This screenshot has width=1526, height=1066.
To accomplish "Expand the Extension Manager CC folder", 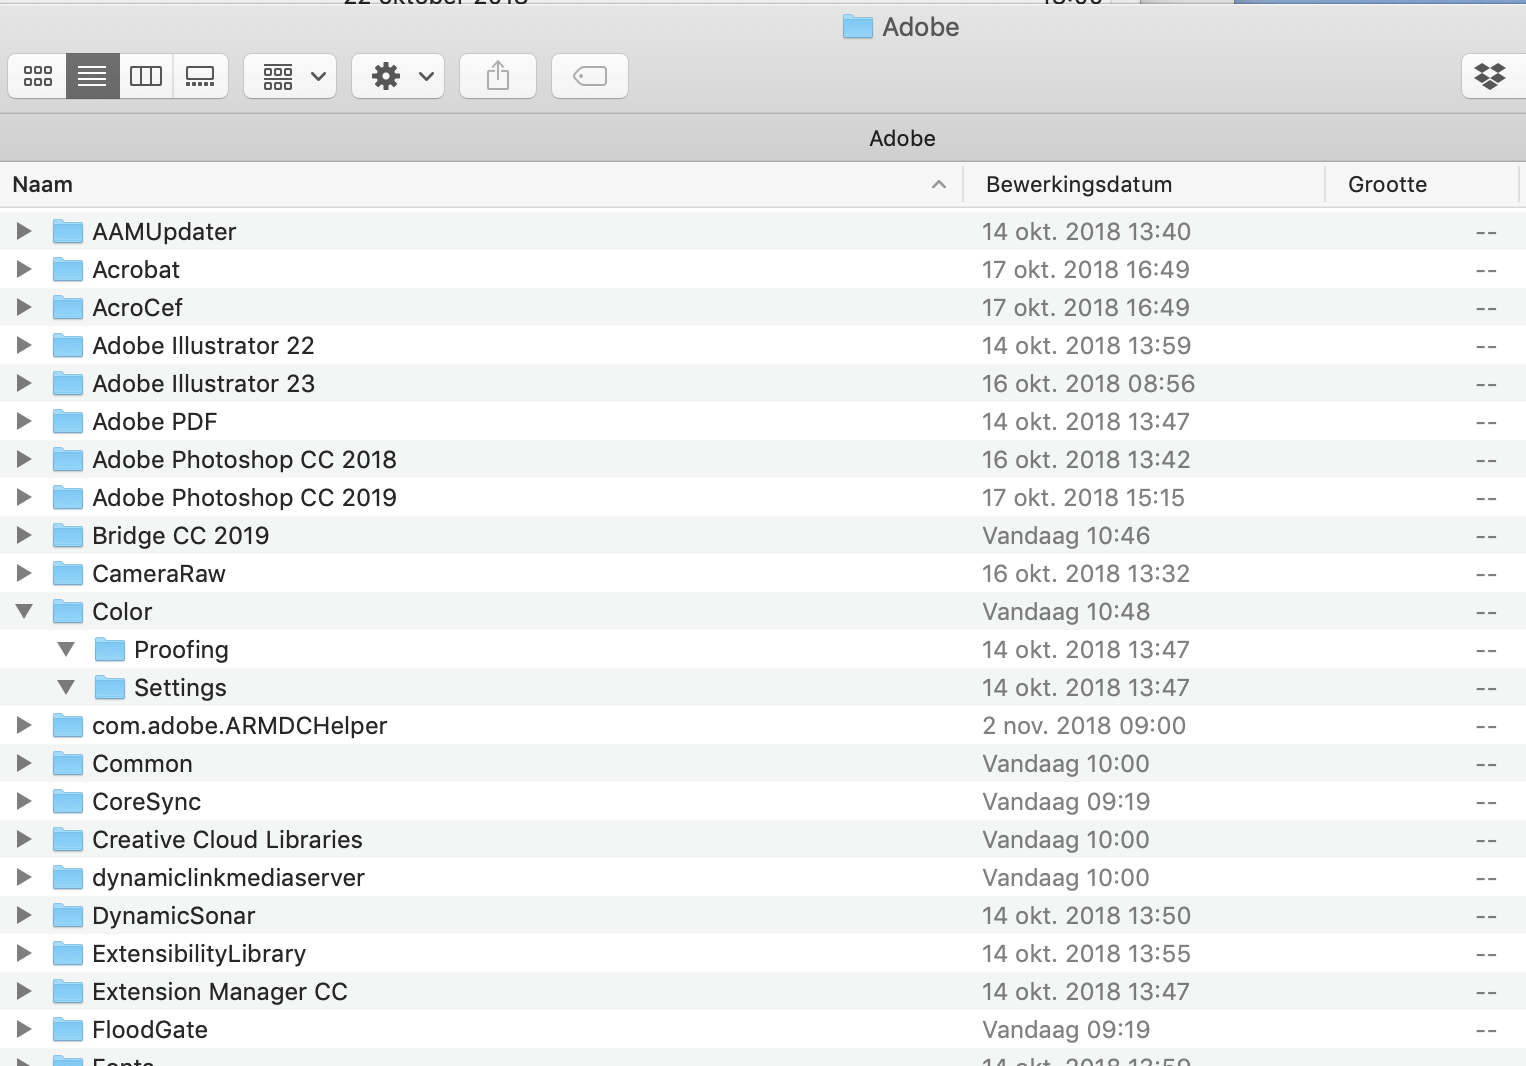I will (24, 991).
